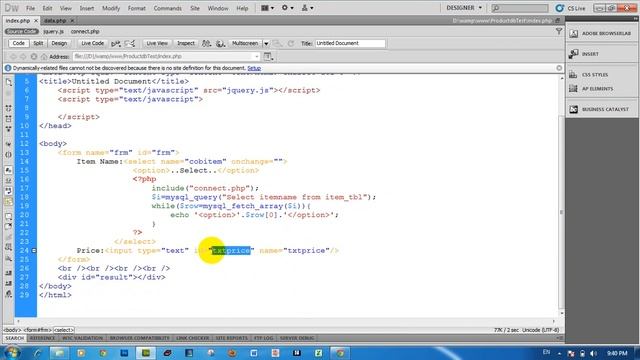Screen dimensions: 640x360
Task: Open the Edit menu
Action: click(47, 8)
